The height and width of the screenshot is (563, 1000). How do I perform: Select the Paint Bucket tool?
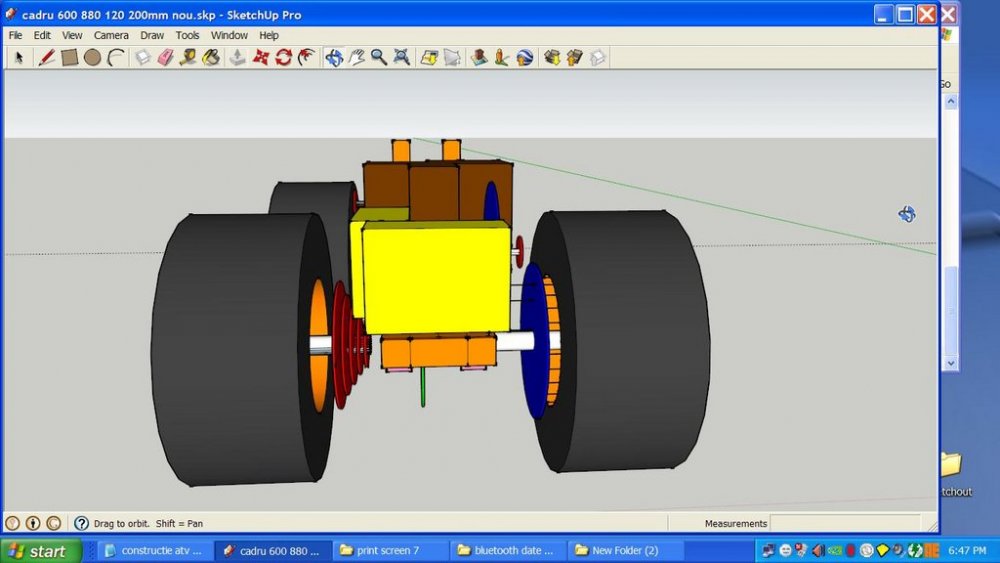click(211, 58)
